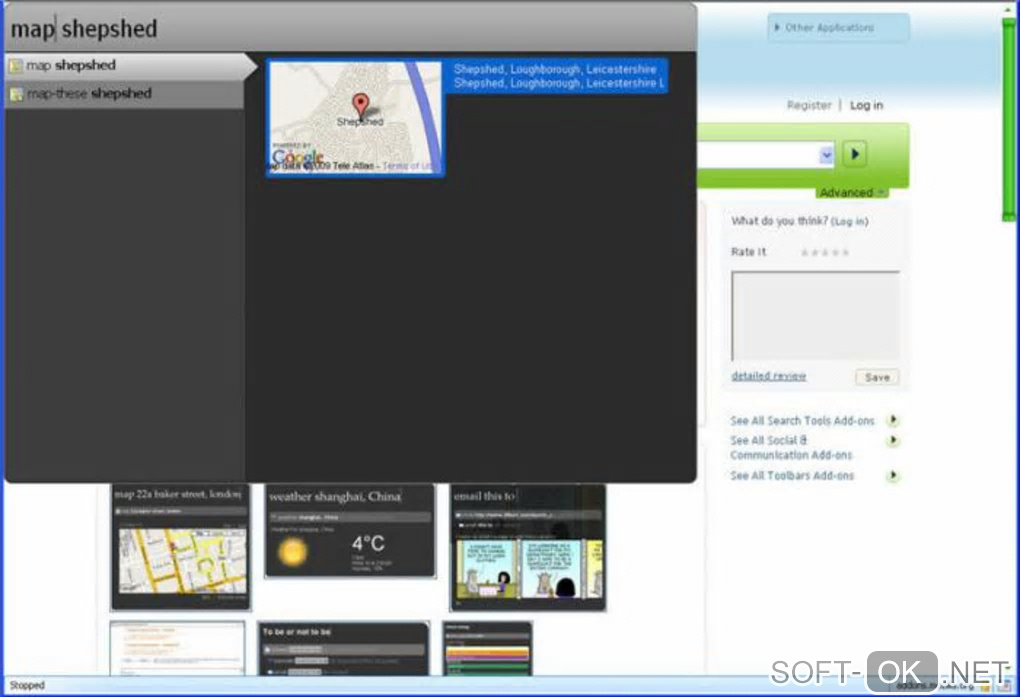Click the map icon beside 'map shepshed'
Screen dimensions: 1020x697
pos(16,66)
